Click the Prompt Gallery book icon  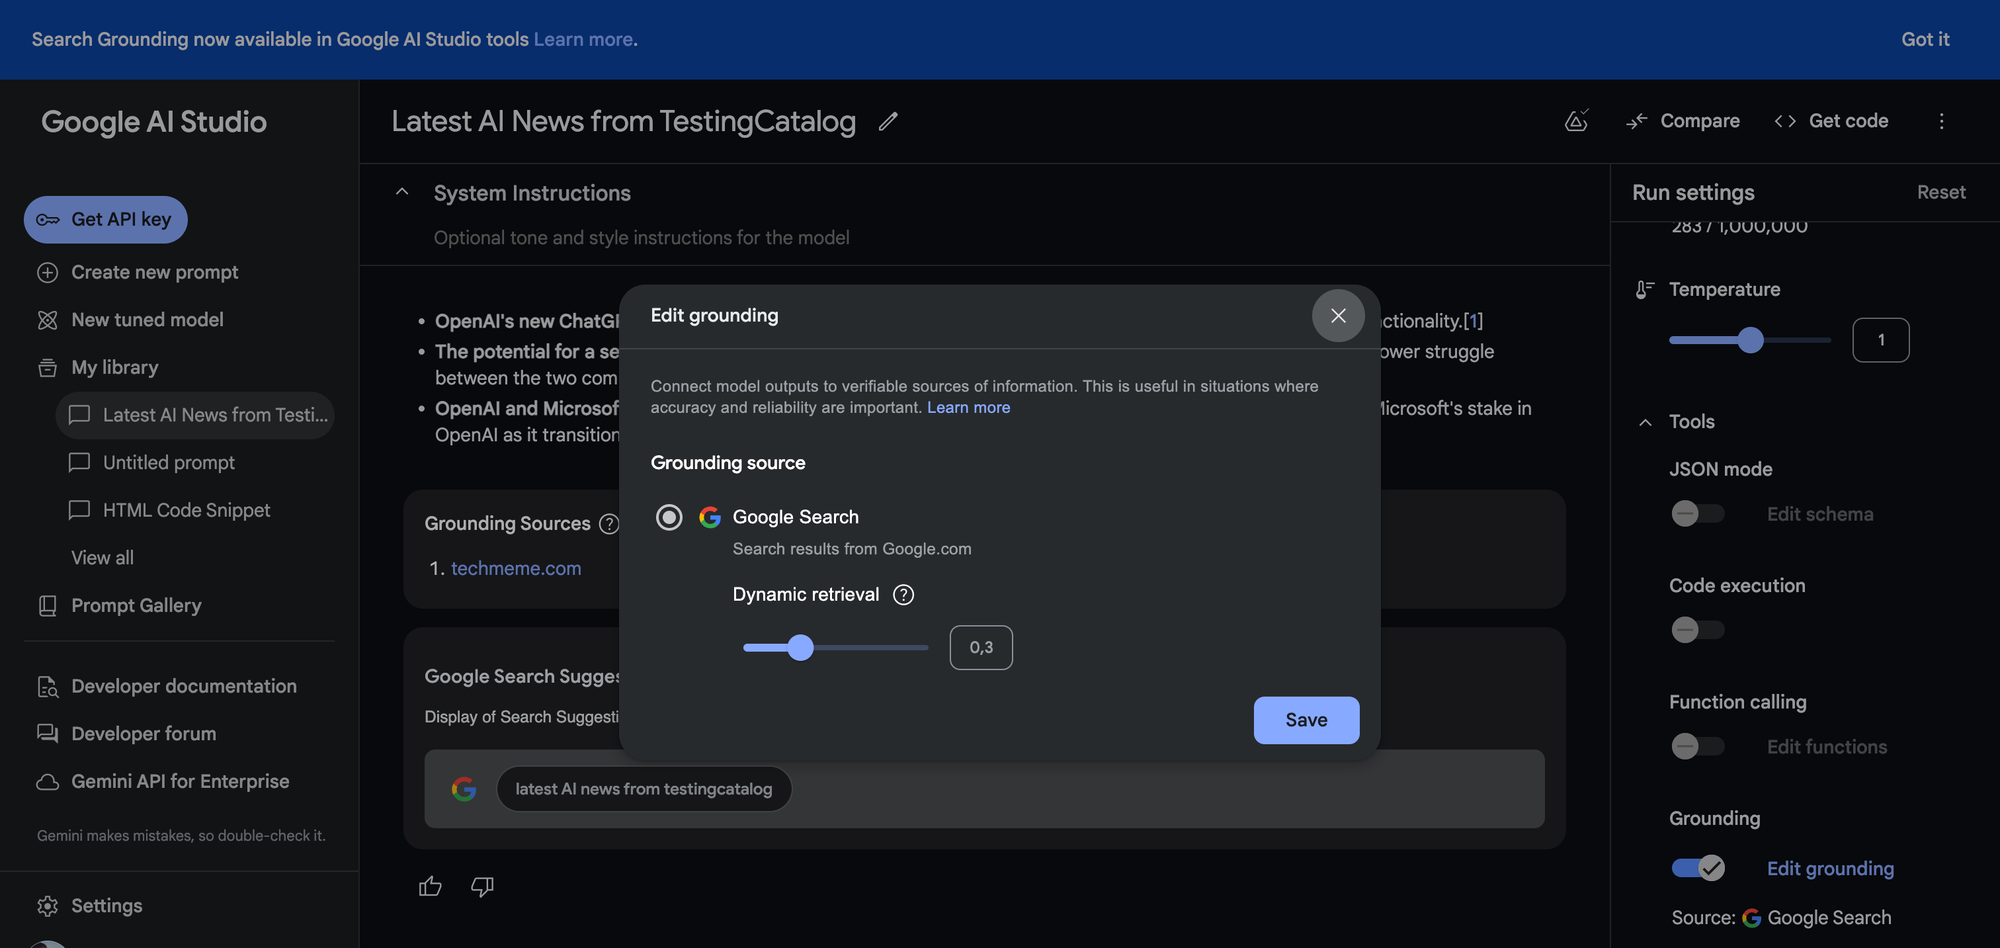pyautogui.click(x=48, y=606)
